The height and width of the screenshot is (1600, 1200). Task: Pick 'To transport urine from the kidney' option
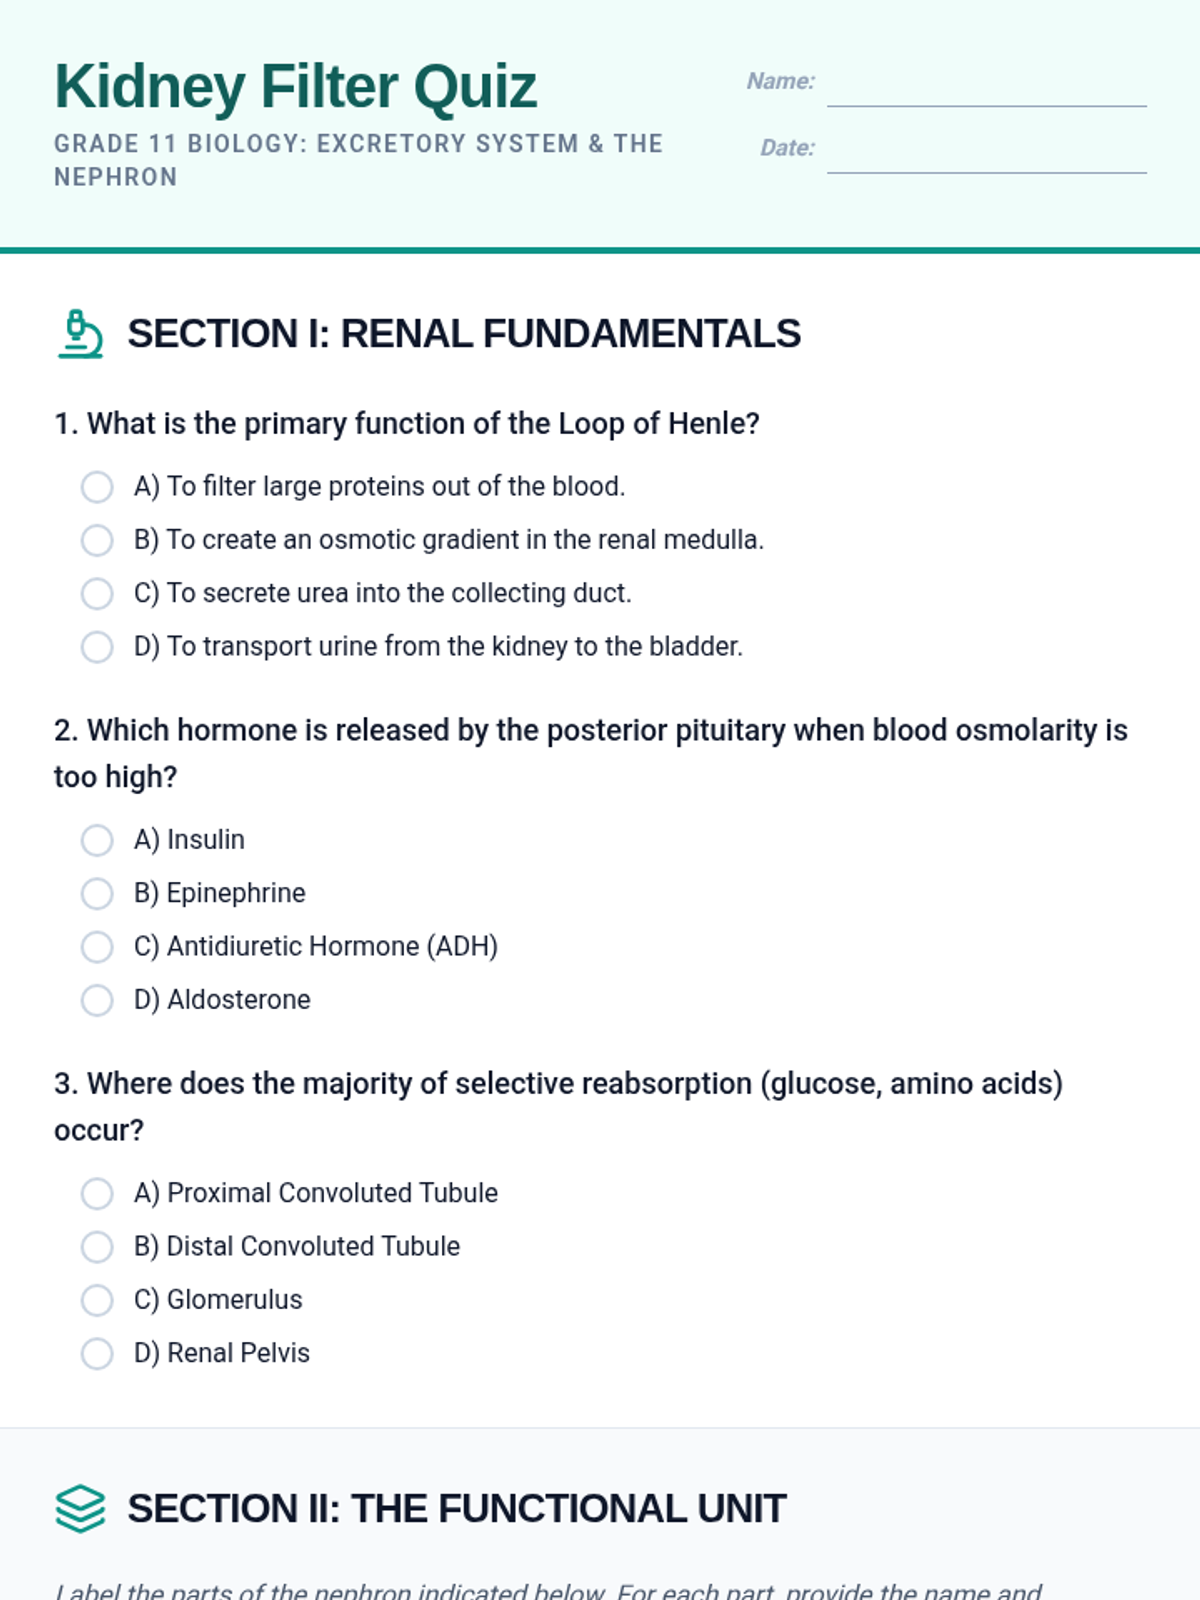click(x=97, y=647)
